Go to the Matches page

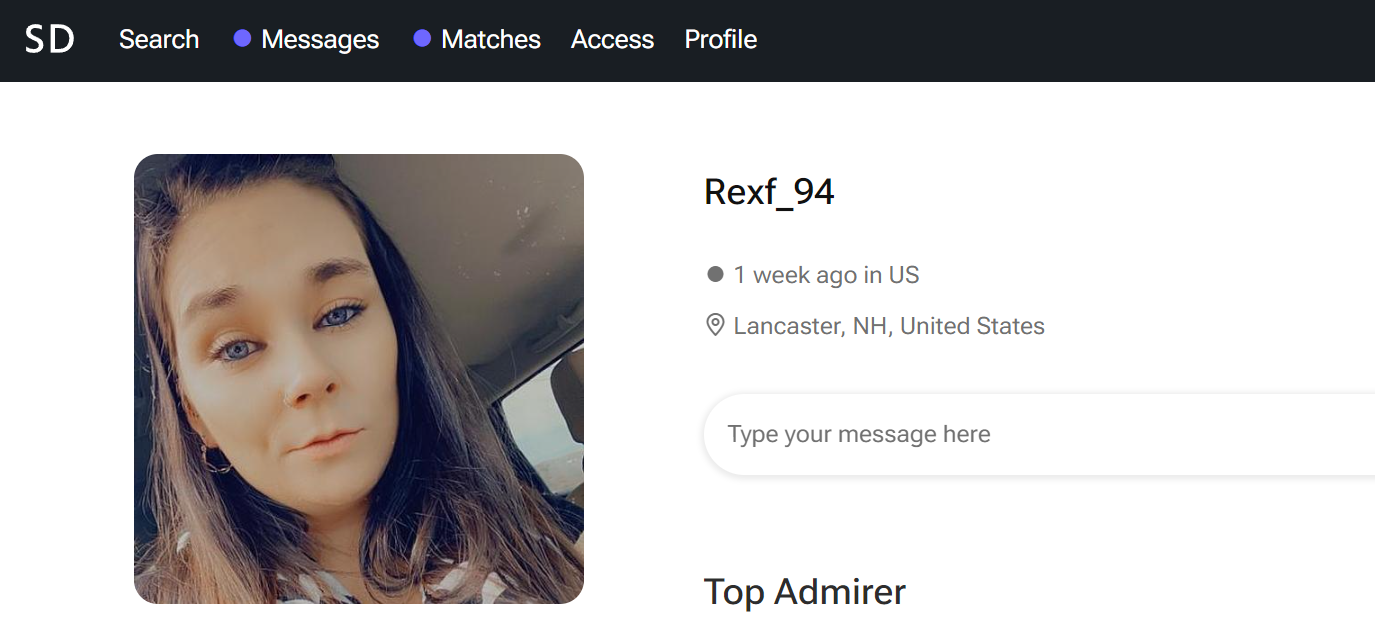[x=491, y=39]
